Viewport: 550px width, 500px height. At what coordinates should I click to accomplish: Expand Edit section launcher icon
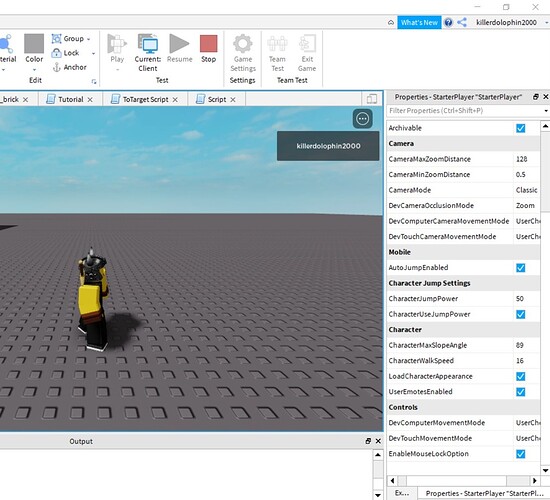[x=94, y=81]
